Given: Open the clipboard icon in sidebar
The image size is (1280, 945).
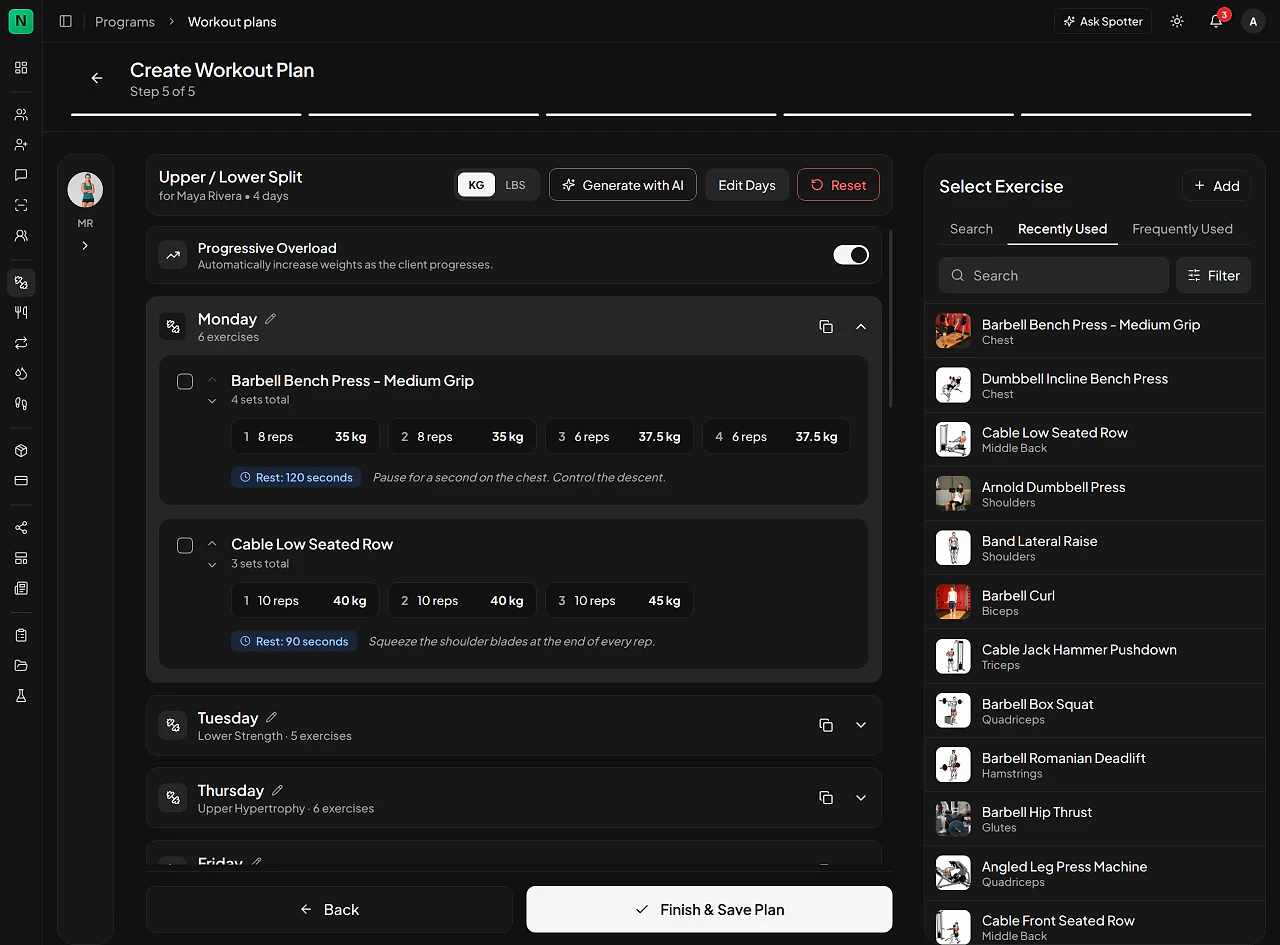Looking at the screenshot, I should click(21, 635).
